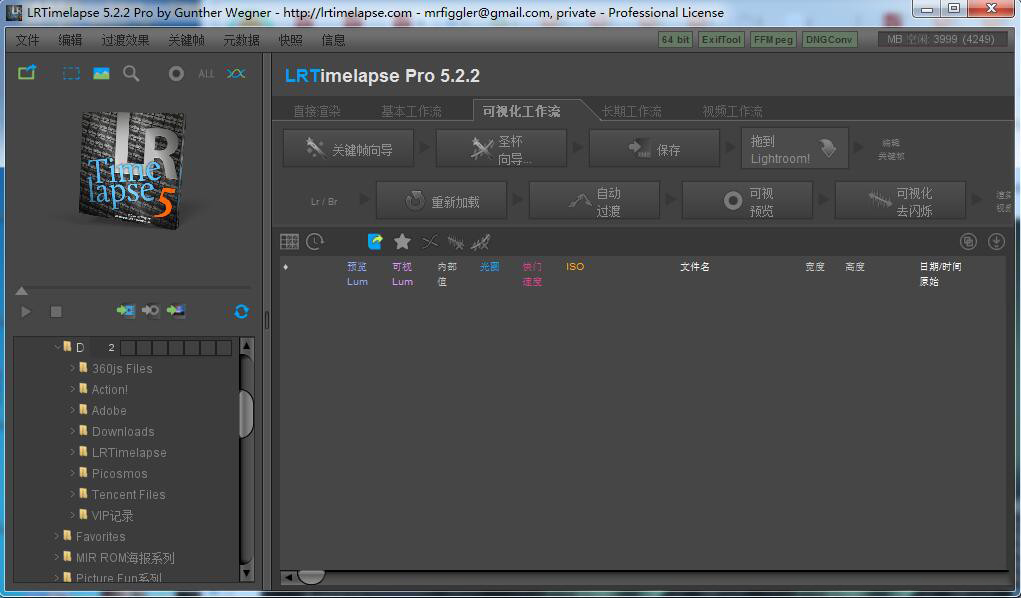Expand the Favorites folder arrow
Screen dimensions: 1021x598
[57, 537]
